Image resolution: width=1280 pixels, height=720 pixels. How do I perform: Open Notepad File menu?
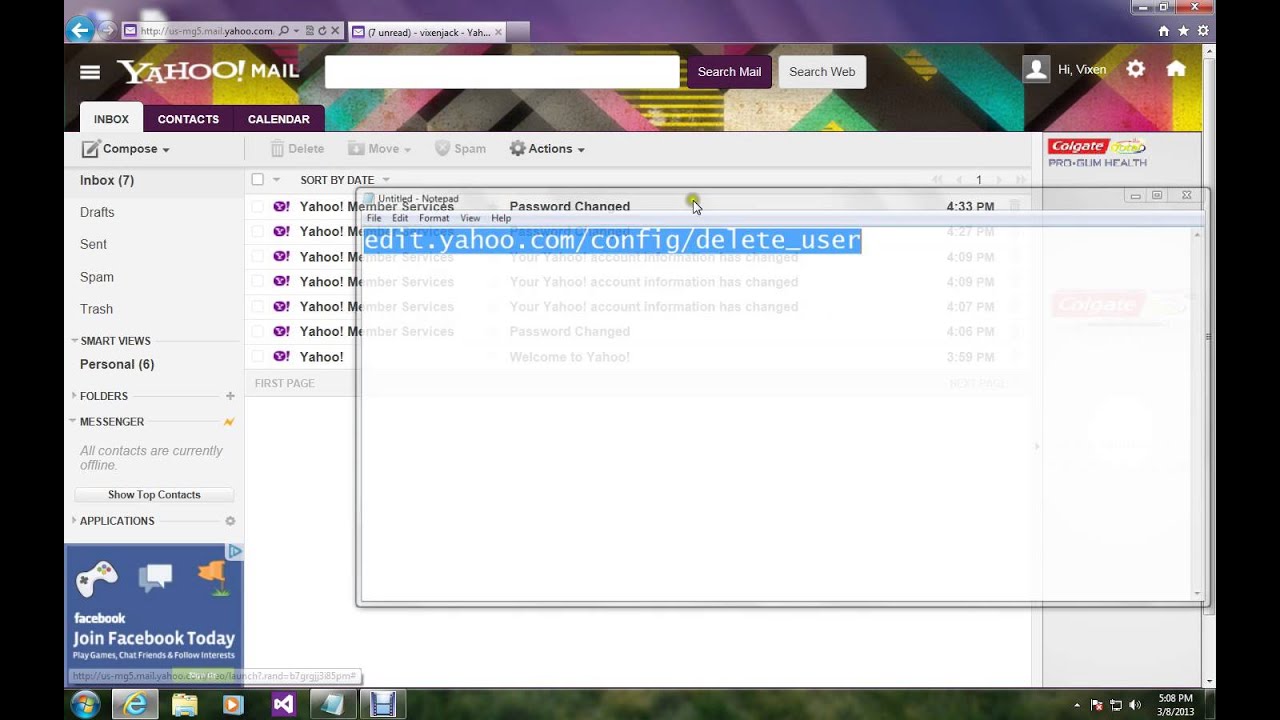374,218
